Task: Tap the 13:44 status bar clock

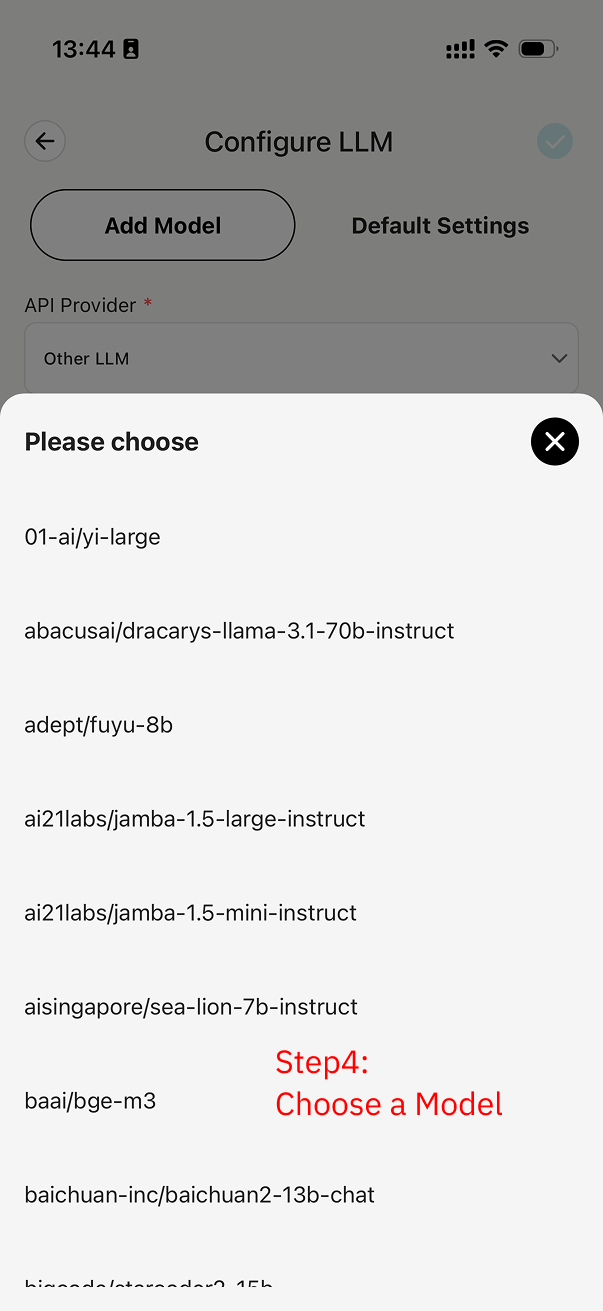Action: (x=84, y=49)
